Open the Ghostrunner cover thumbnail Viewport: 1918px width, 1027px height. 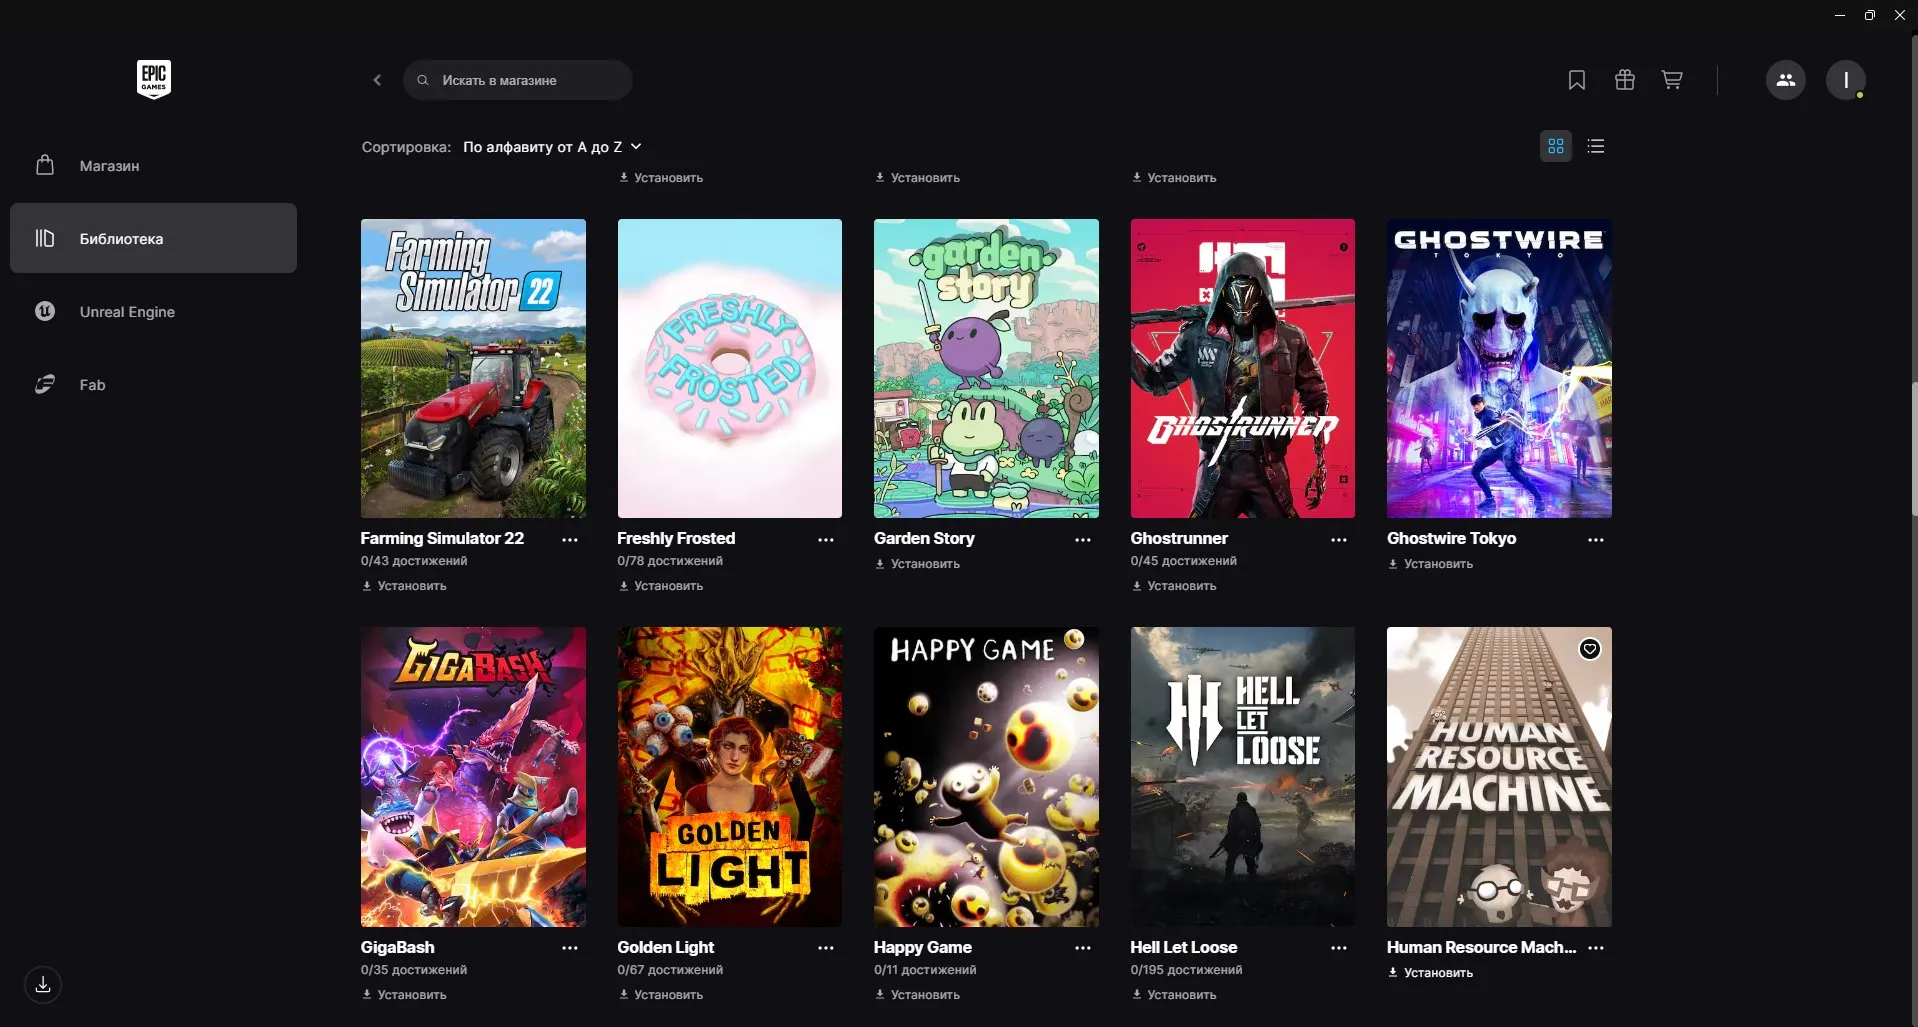[1243, 368]
